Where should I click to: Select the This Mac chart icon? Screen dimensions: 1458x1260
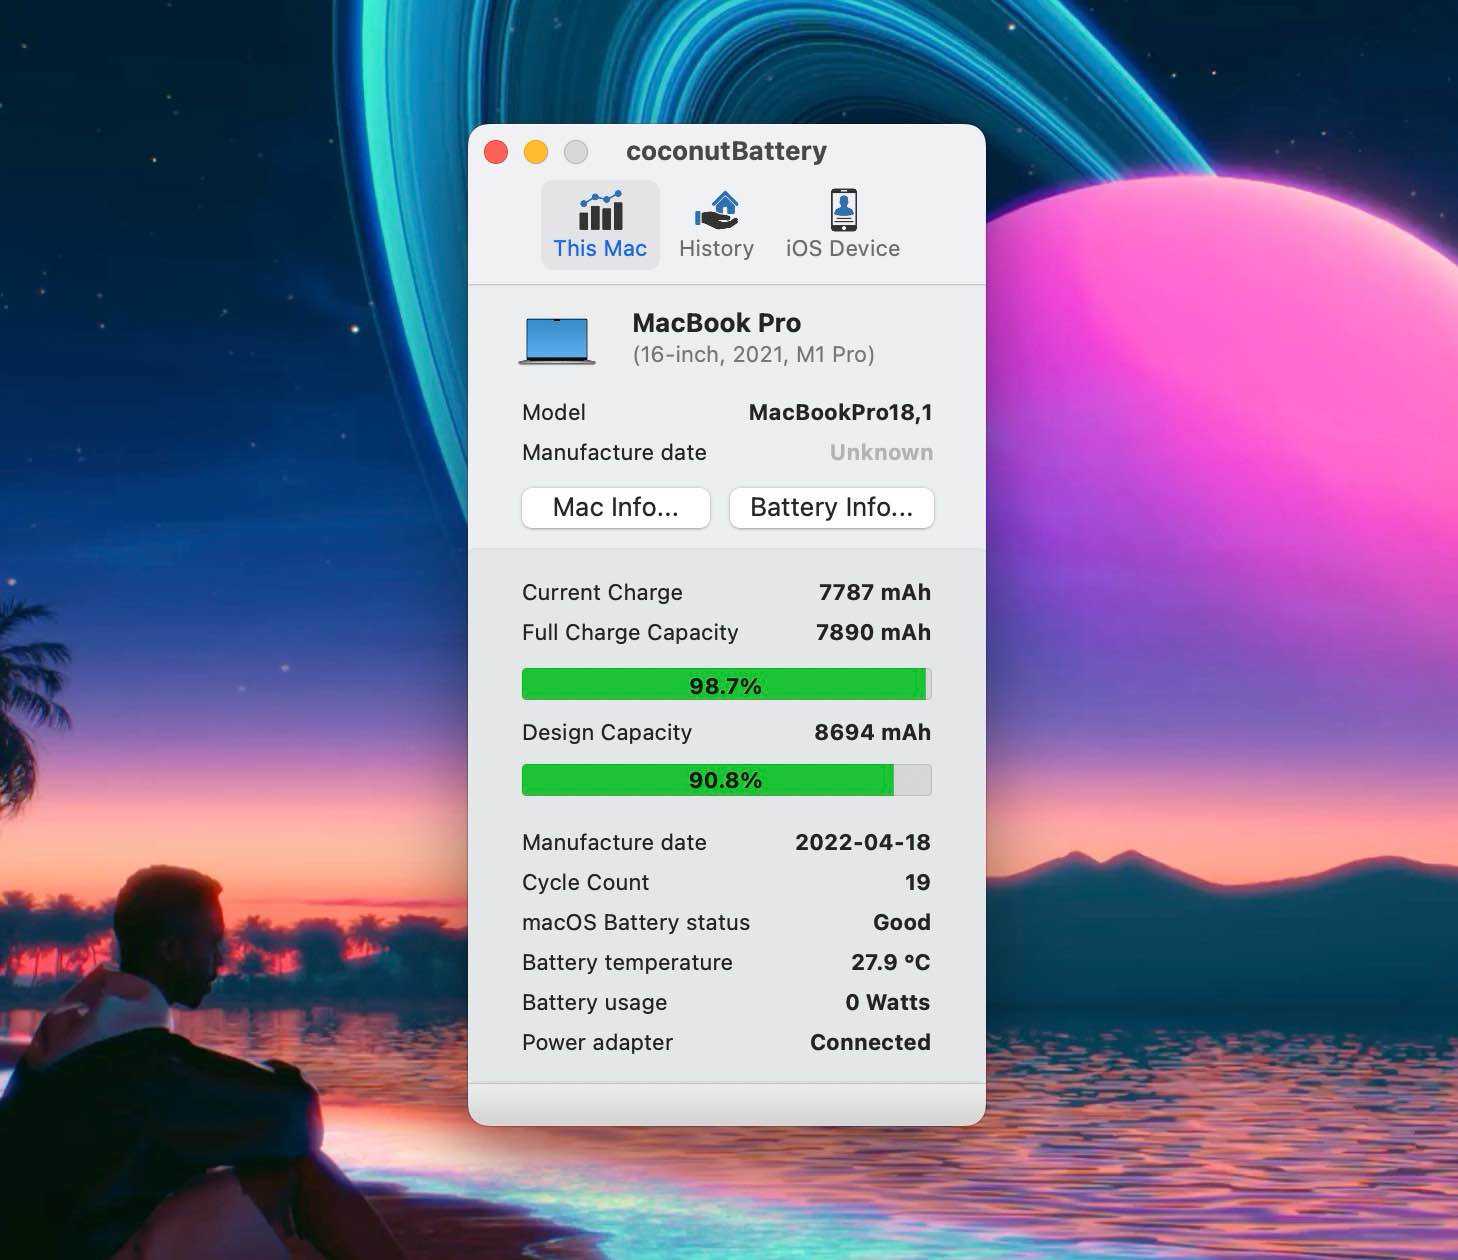600,211
